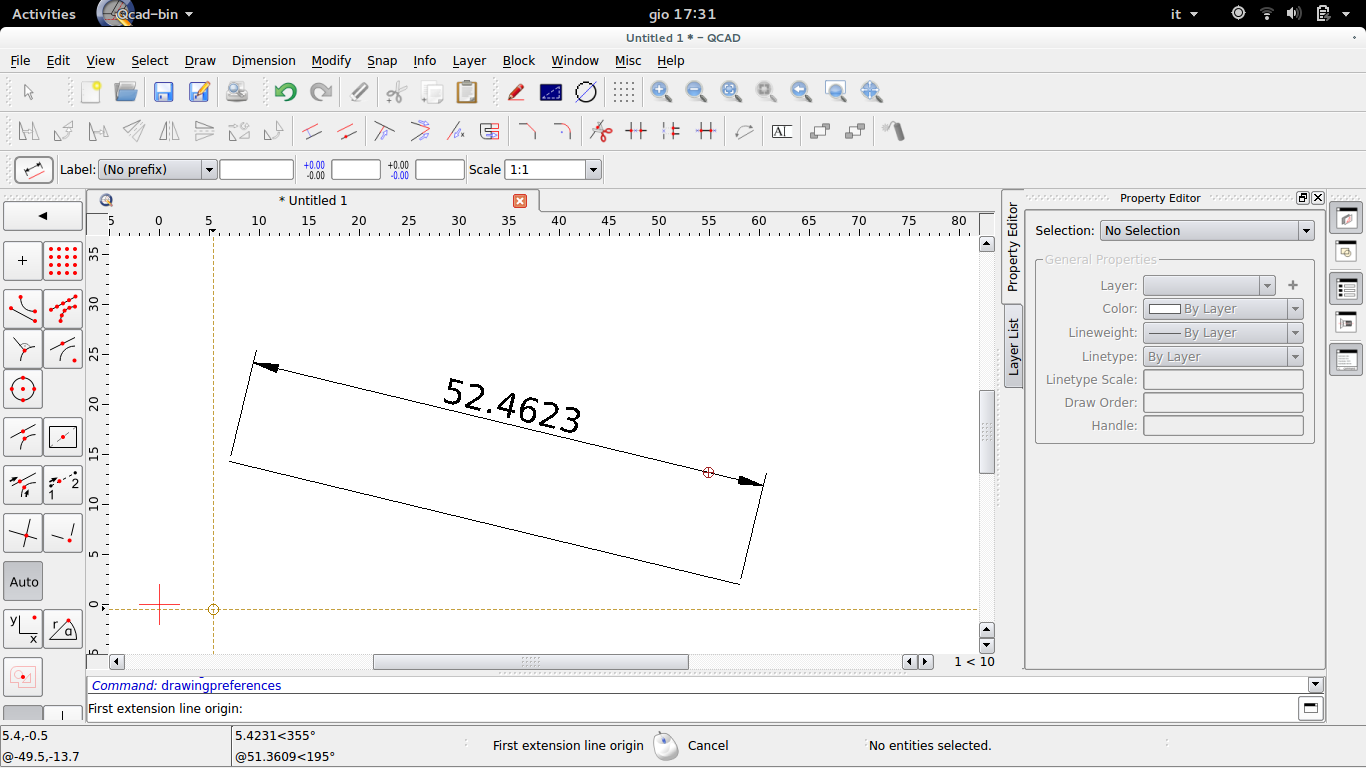Open a file with folder icon

click(126, 92)
